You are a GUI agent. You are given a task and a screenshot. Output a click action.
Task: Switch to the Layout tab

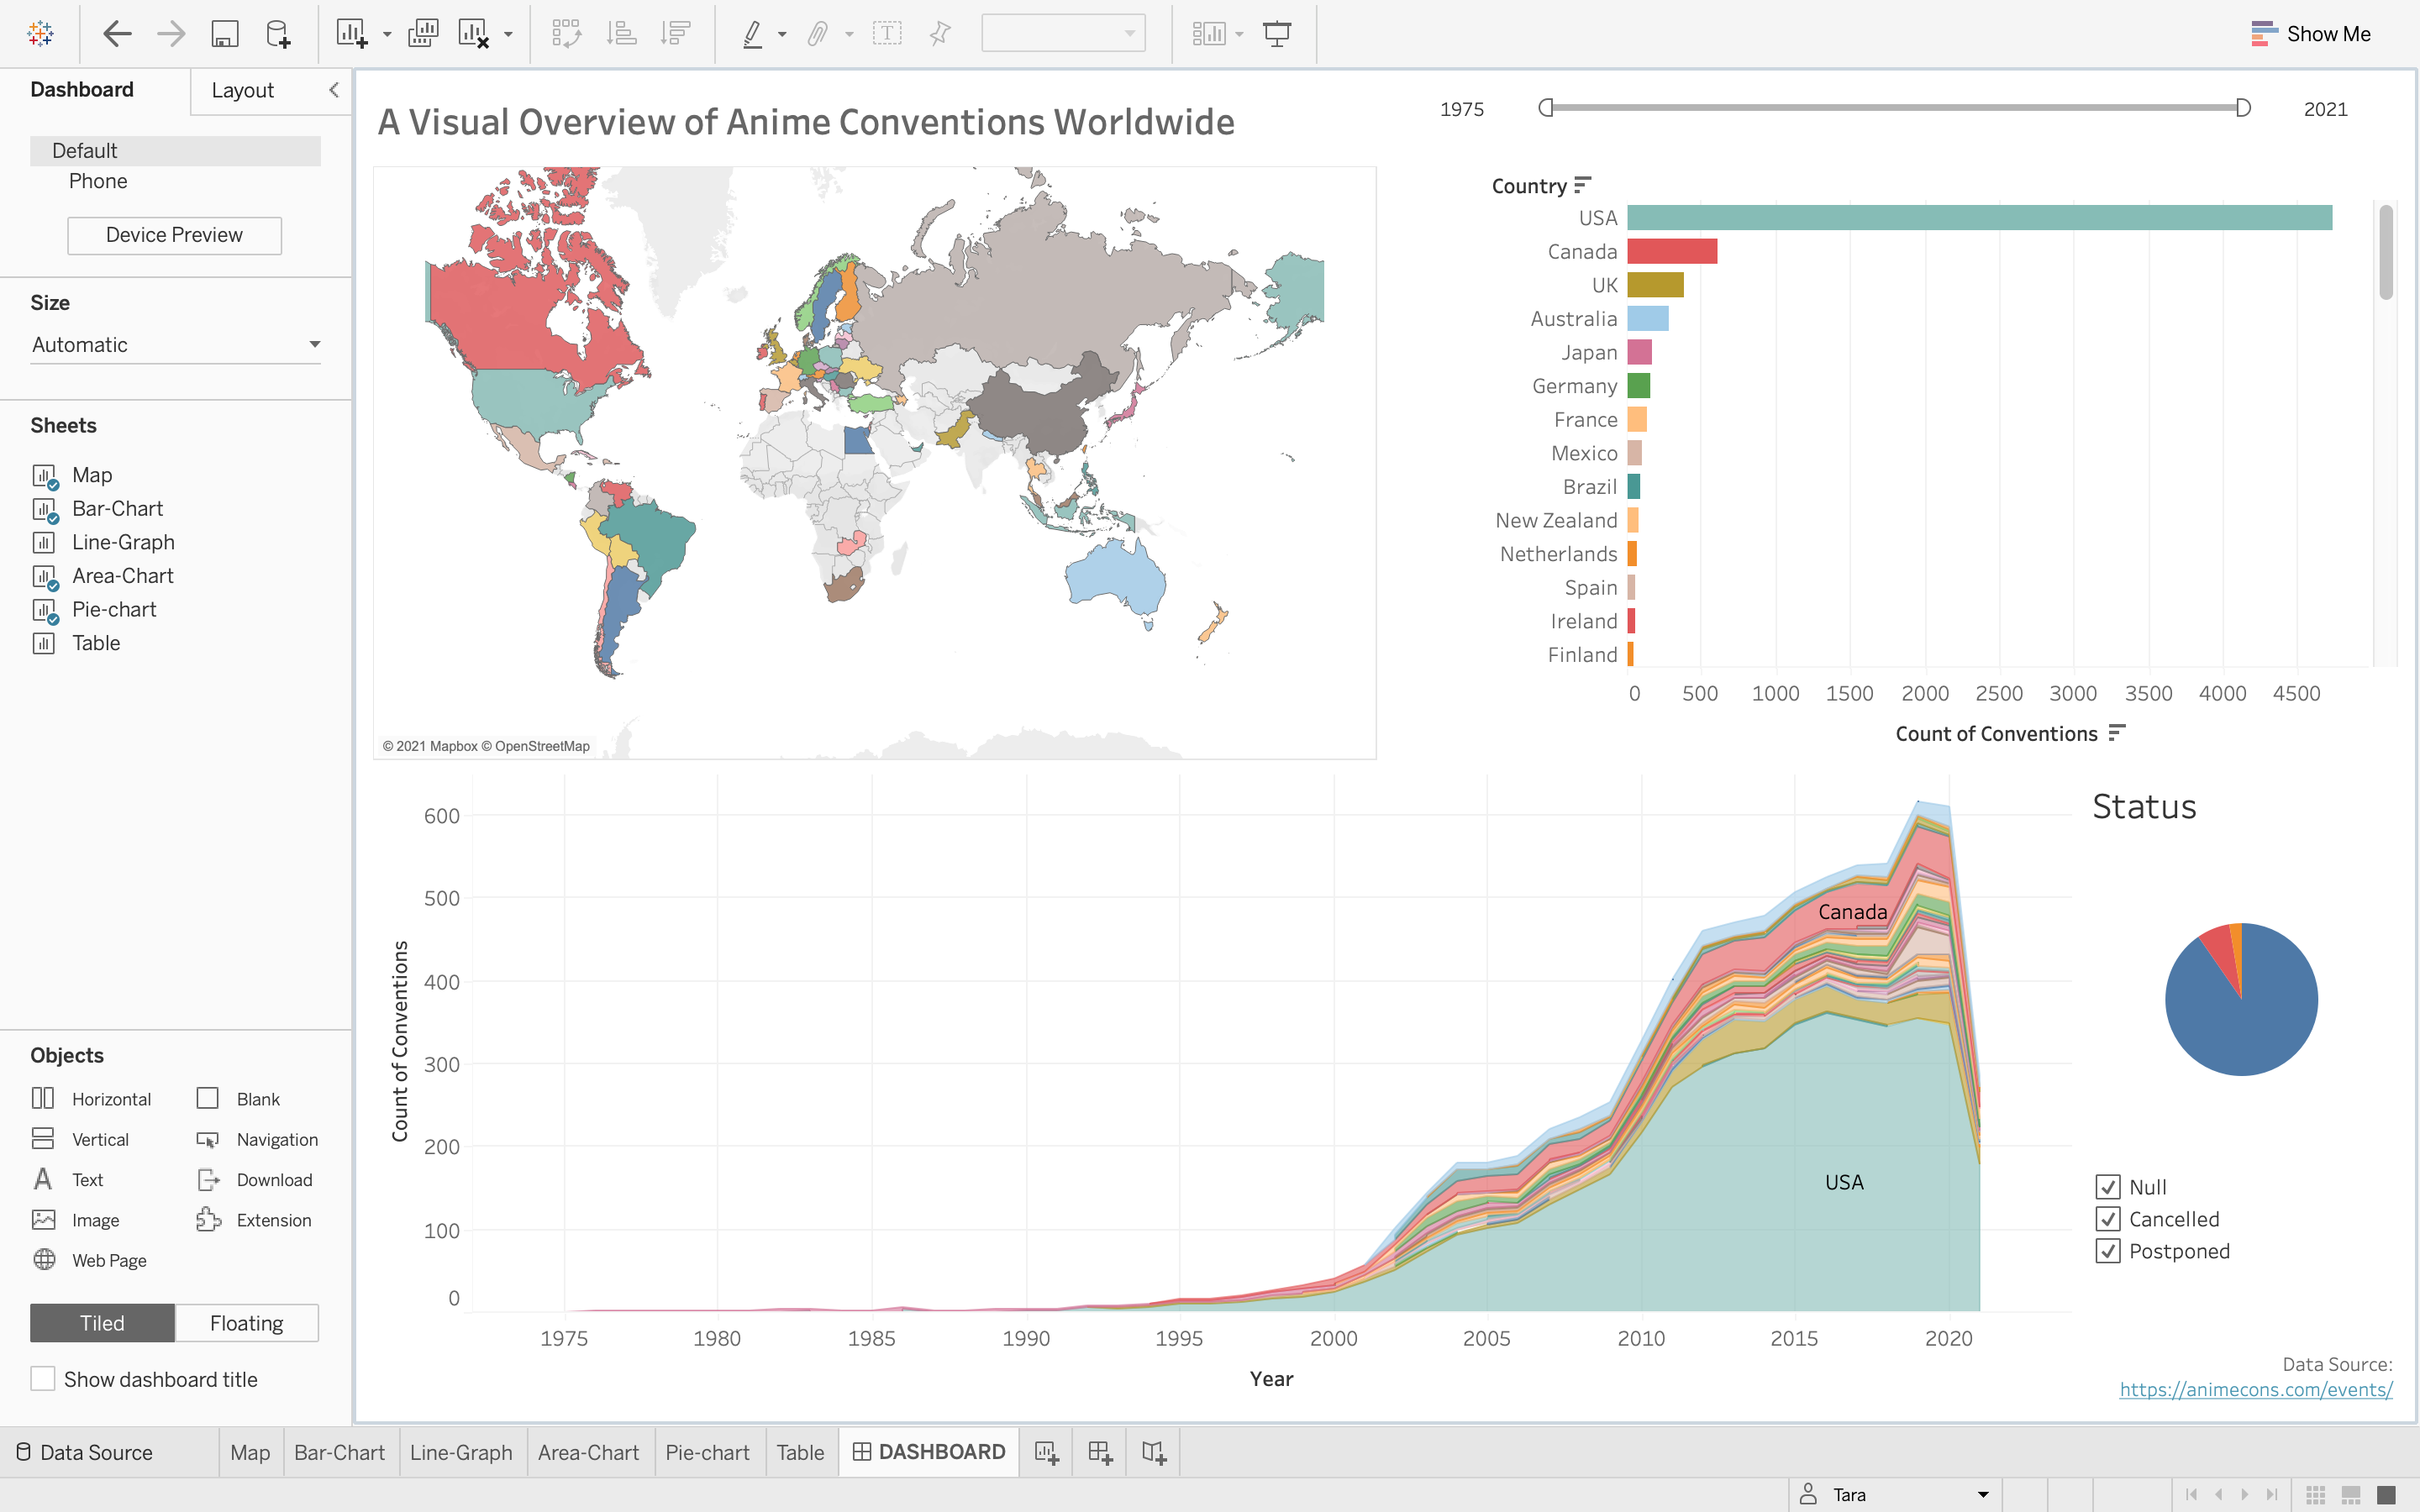pos(242,90)
